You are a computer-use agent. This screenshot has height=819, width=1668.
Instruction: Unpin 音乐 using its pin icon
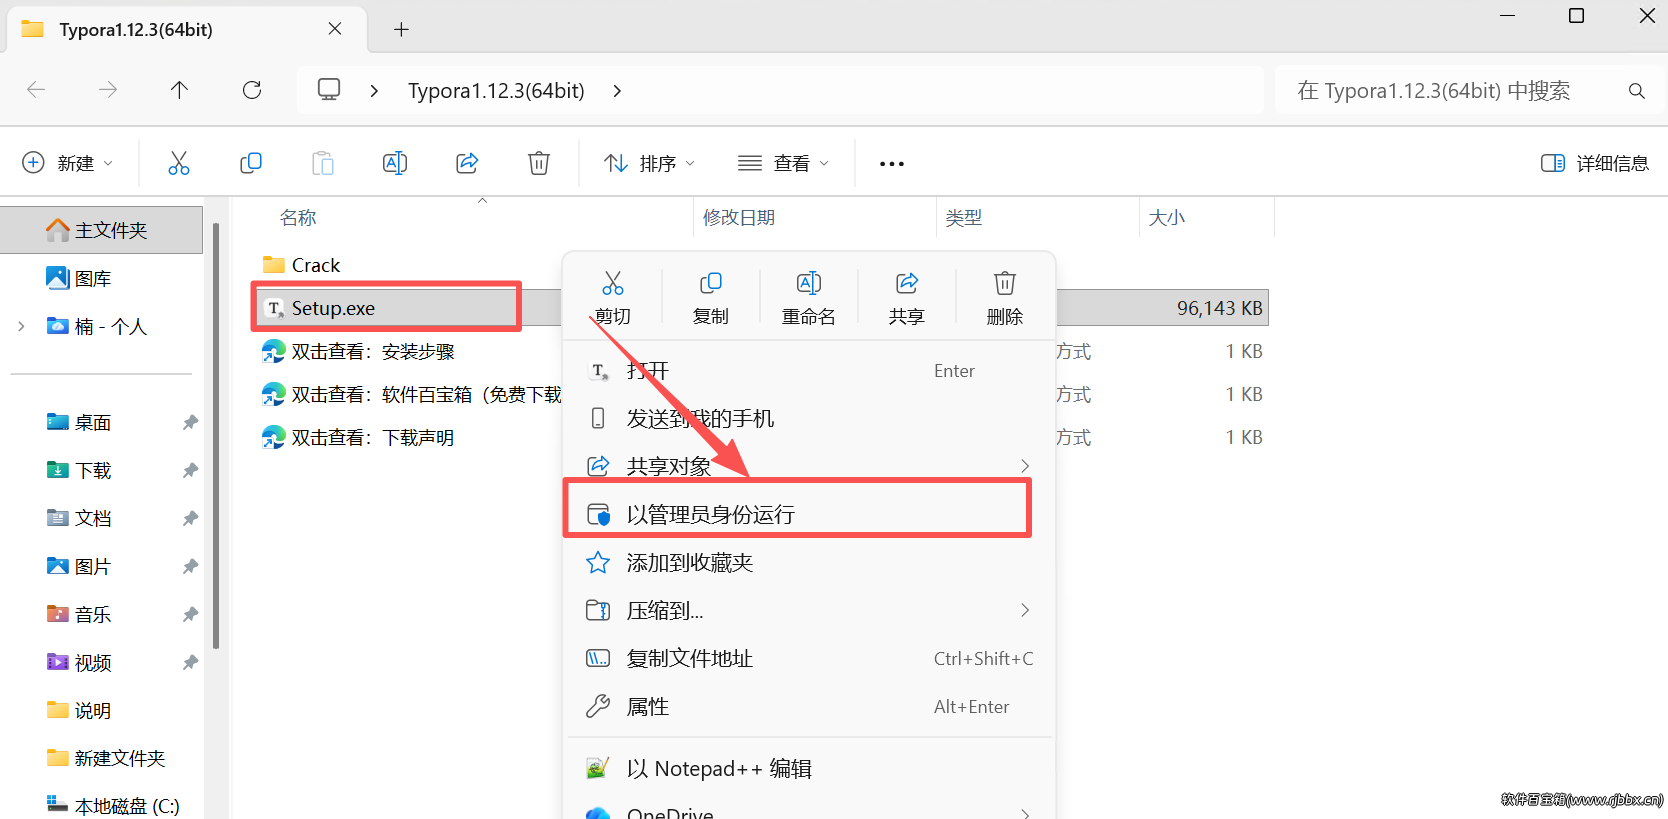click(190, 615)
